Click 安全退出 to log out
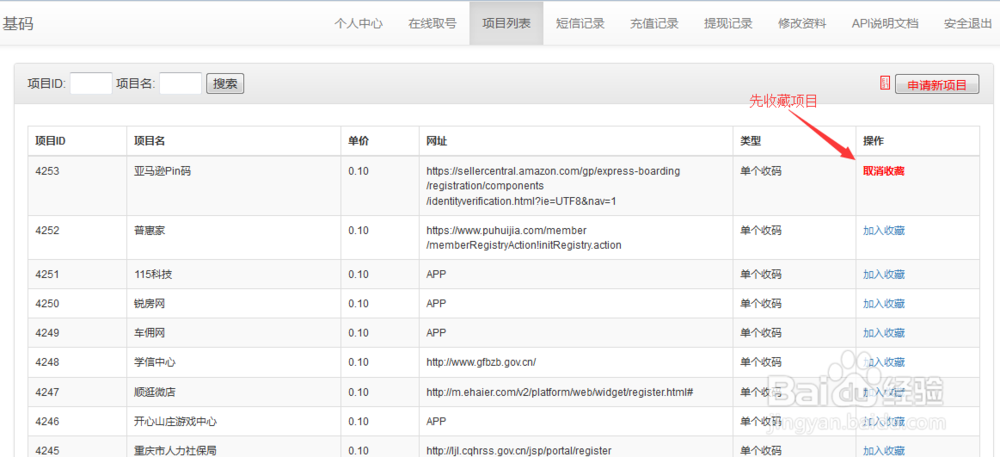 pyautogui.click(x=968, y=24)
